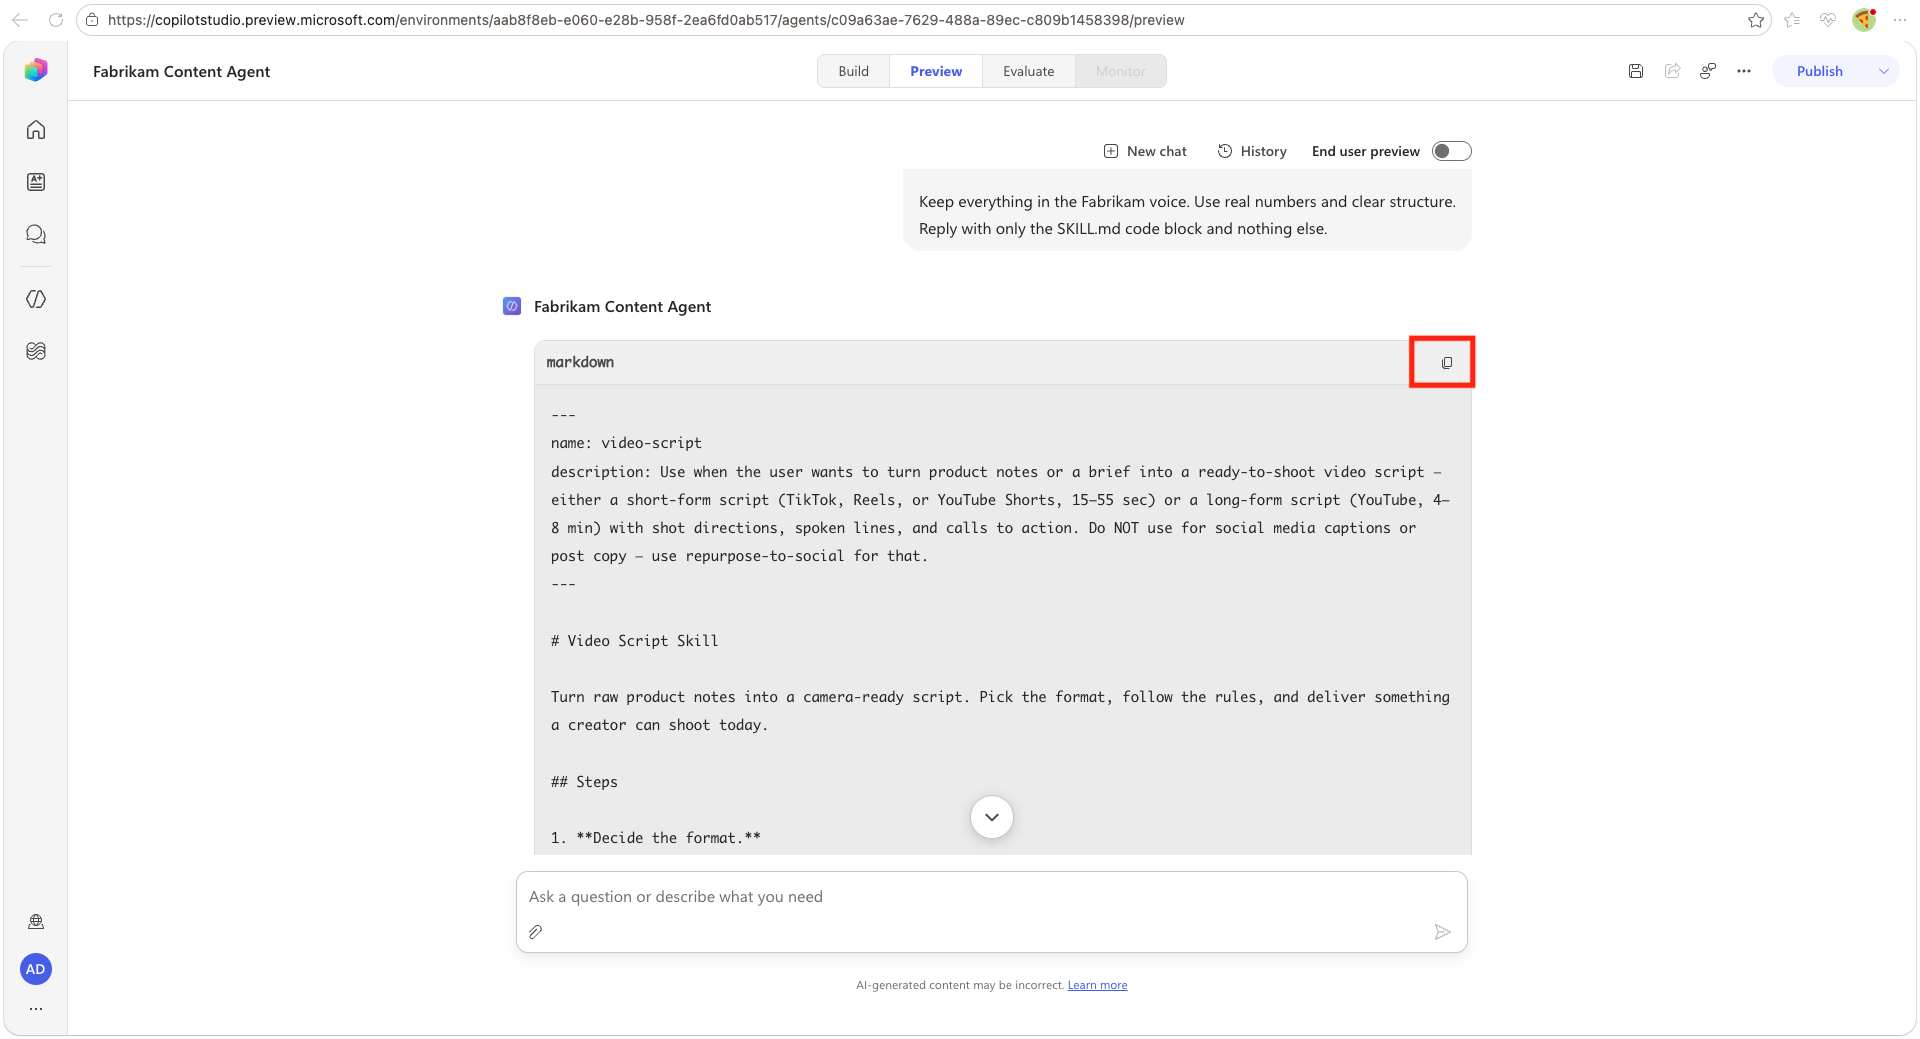Viewport: 1920px width, 1039px height.
Task: Open the wavy-lines sidebar icon
Action: pos(36,351)
